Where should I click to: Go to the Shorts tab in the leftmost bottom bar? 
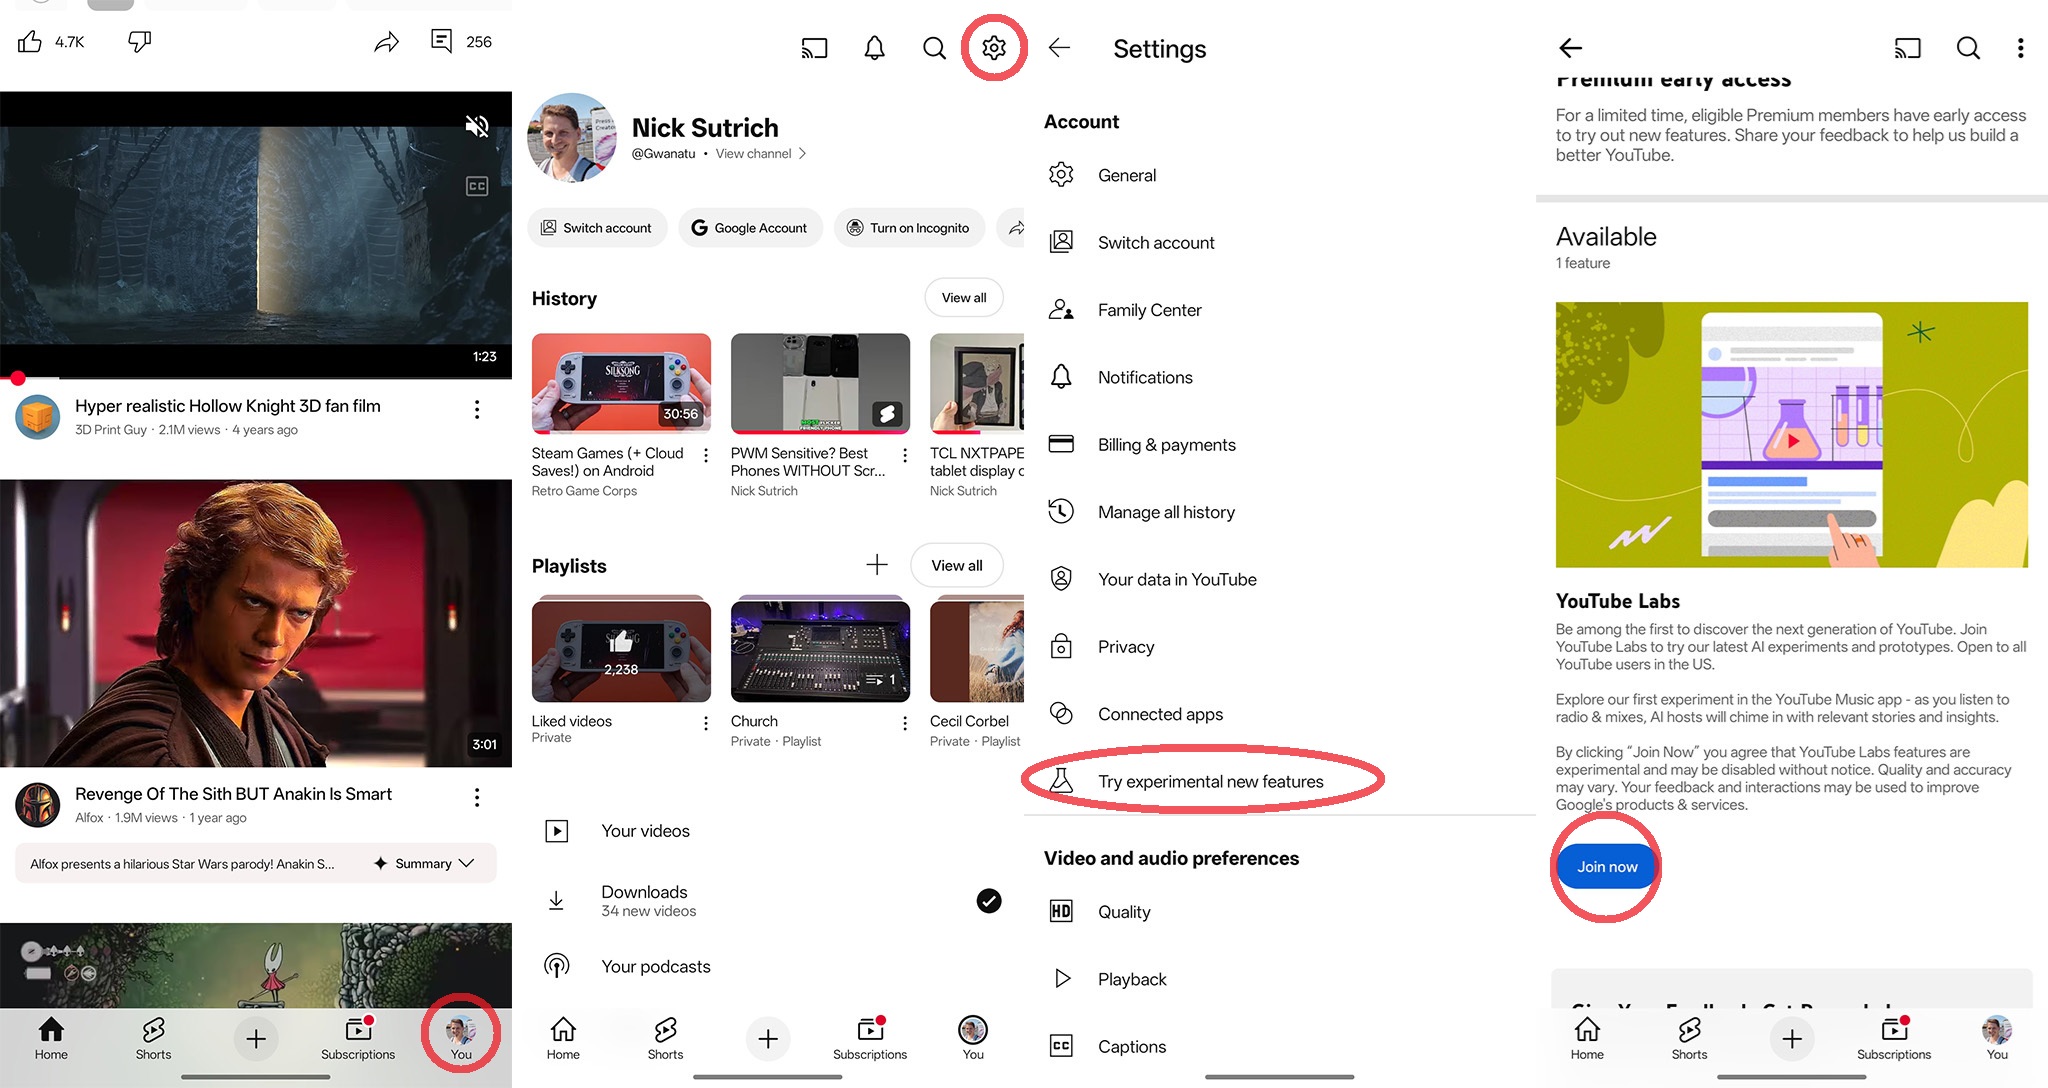(x=153, y=1038)
